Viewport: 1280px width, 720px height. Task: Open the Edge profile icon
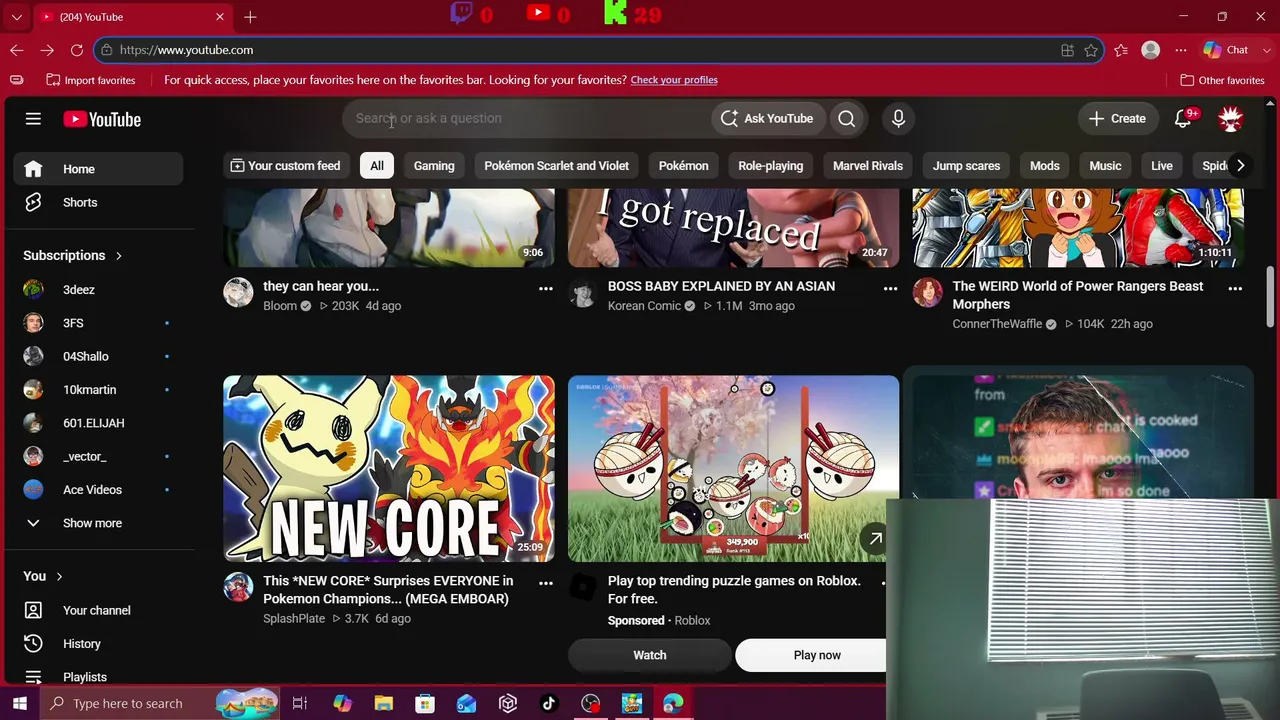tap(1151, 50)
